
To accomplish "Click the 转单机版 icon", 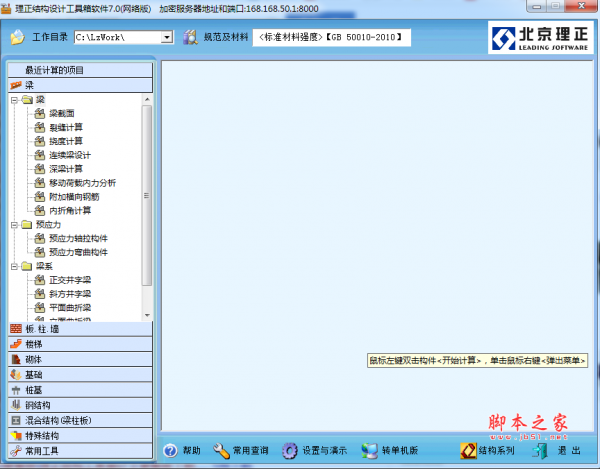I will [x=369, y=451].
